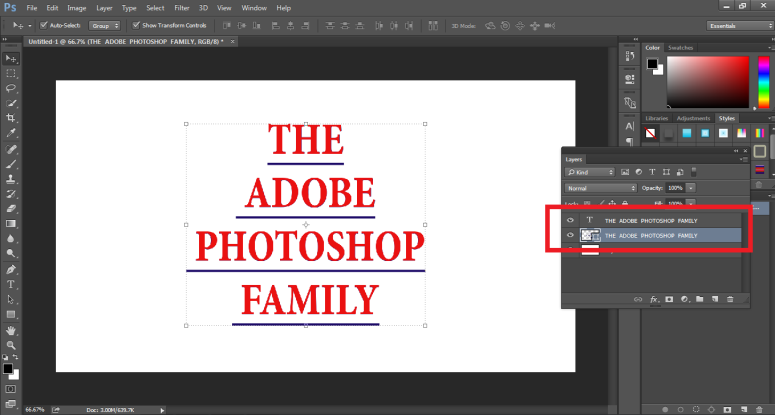Select the Gradient tool
The height and width of the screenshot is (415, 775).
coord(11,223)
